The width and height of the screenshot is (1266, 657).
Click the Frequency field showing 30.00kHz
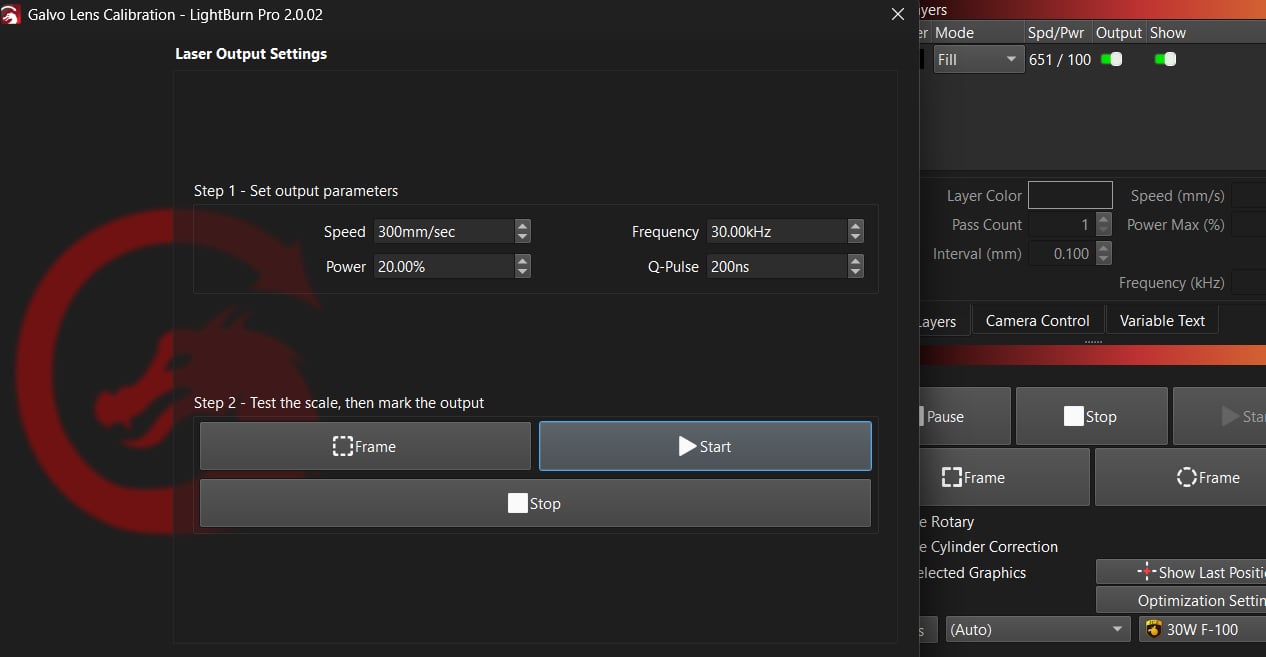776,232
